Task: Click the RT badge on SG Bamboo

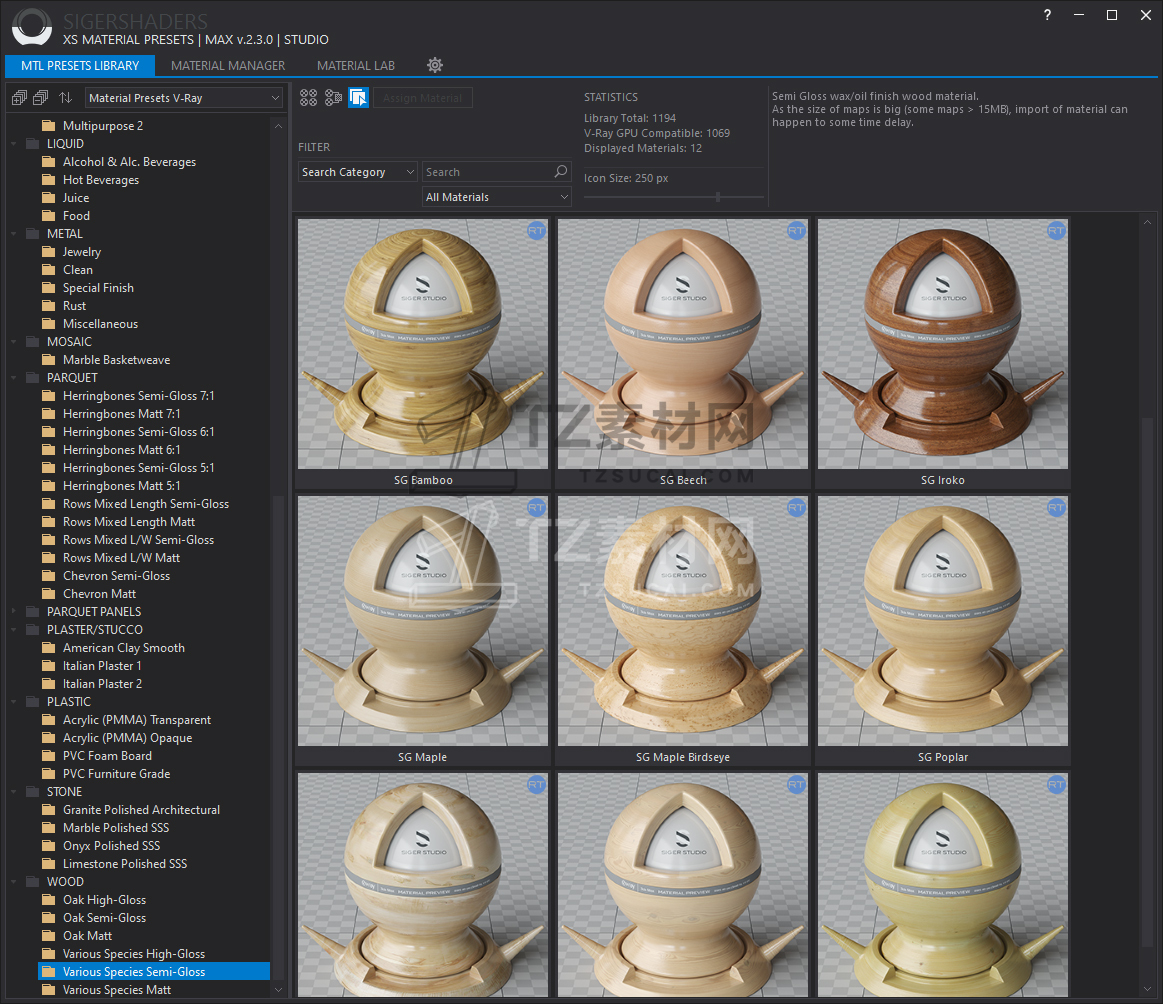Action: 536,231
